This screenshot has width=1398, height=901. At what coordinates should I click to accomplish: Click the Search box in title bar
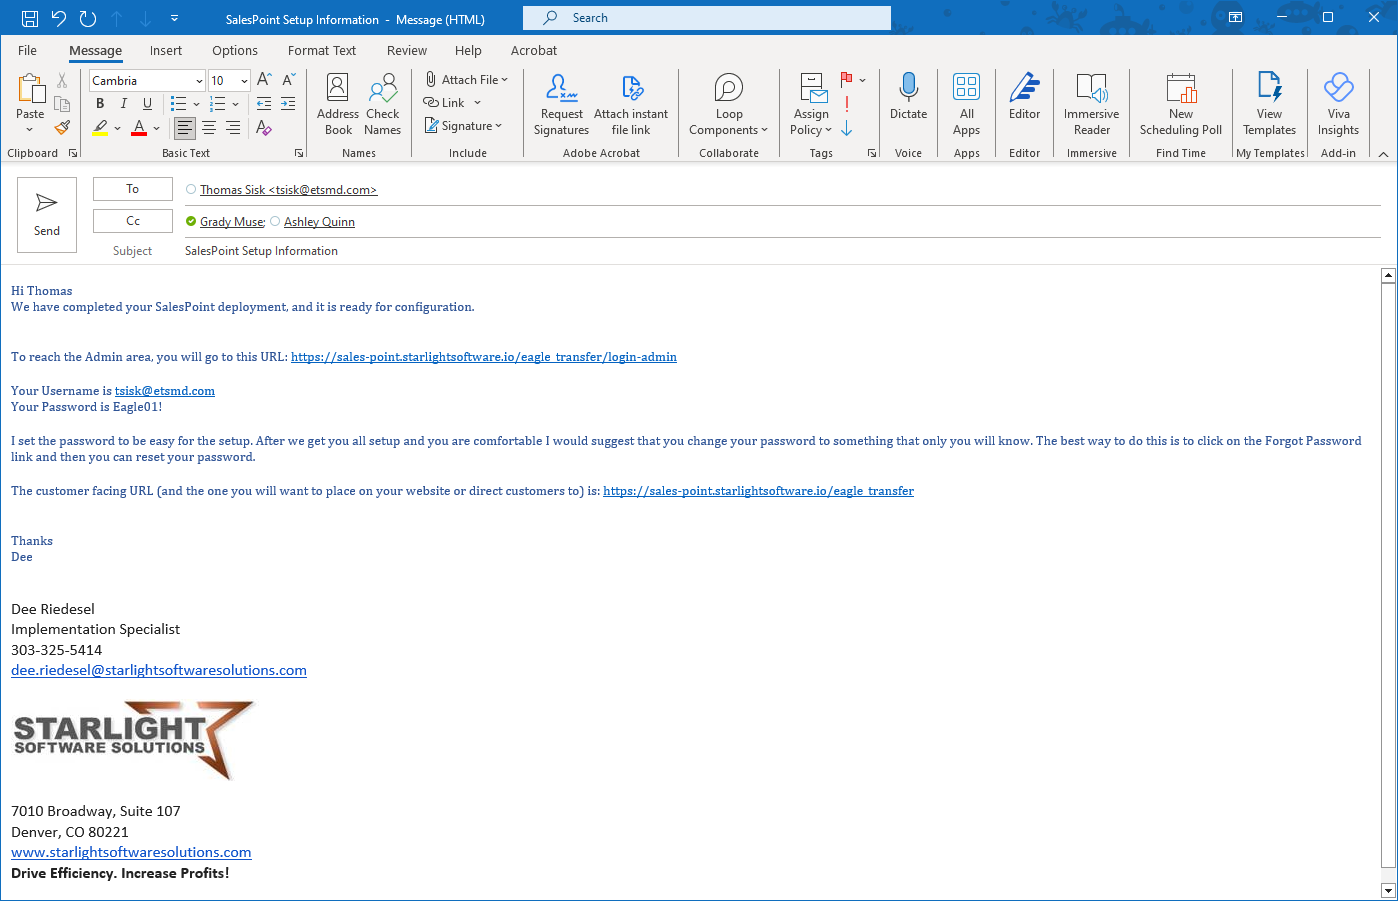[707, 18]
